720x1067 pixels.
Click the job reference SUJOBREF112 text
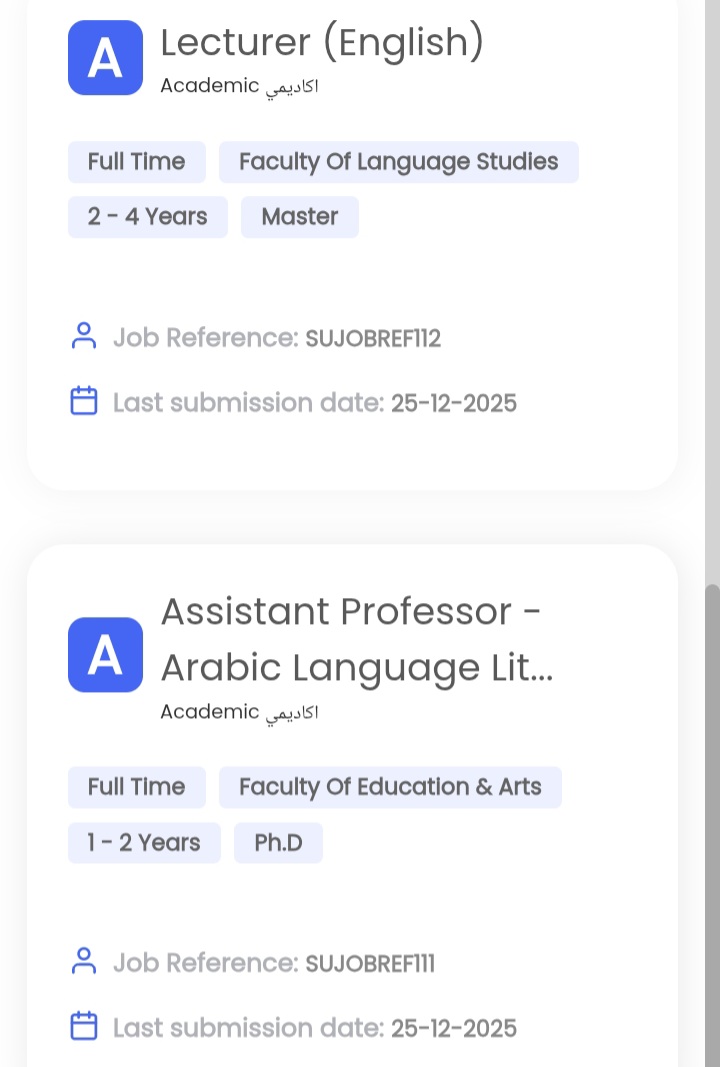tap(372, 338)
